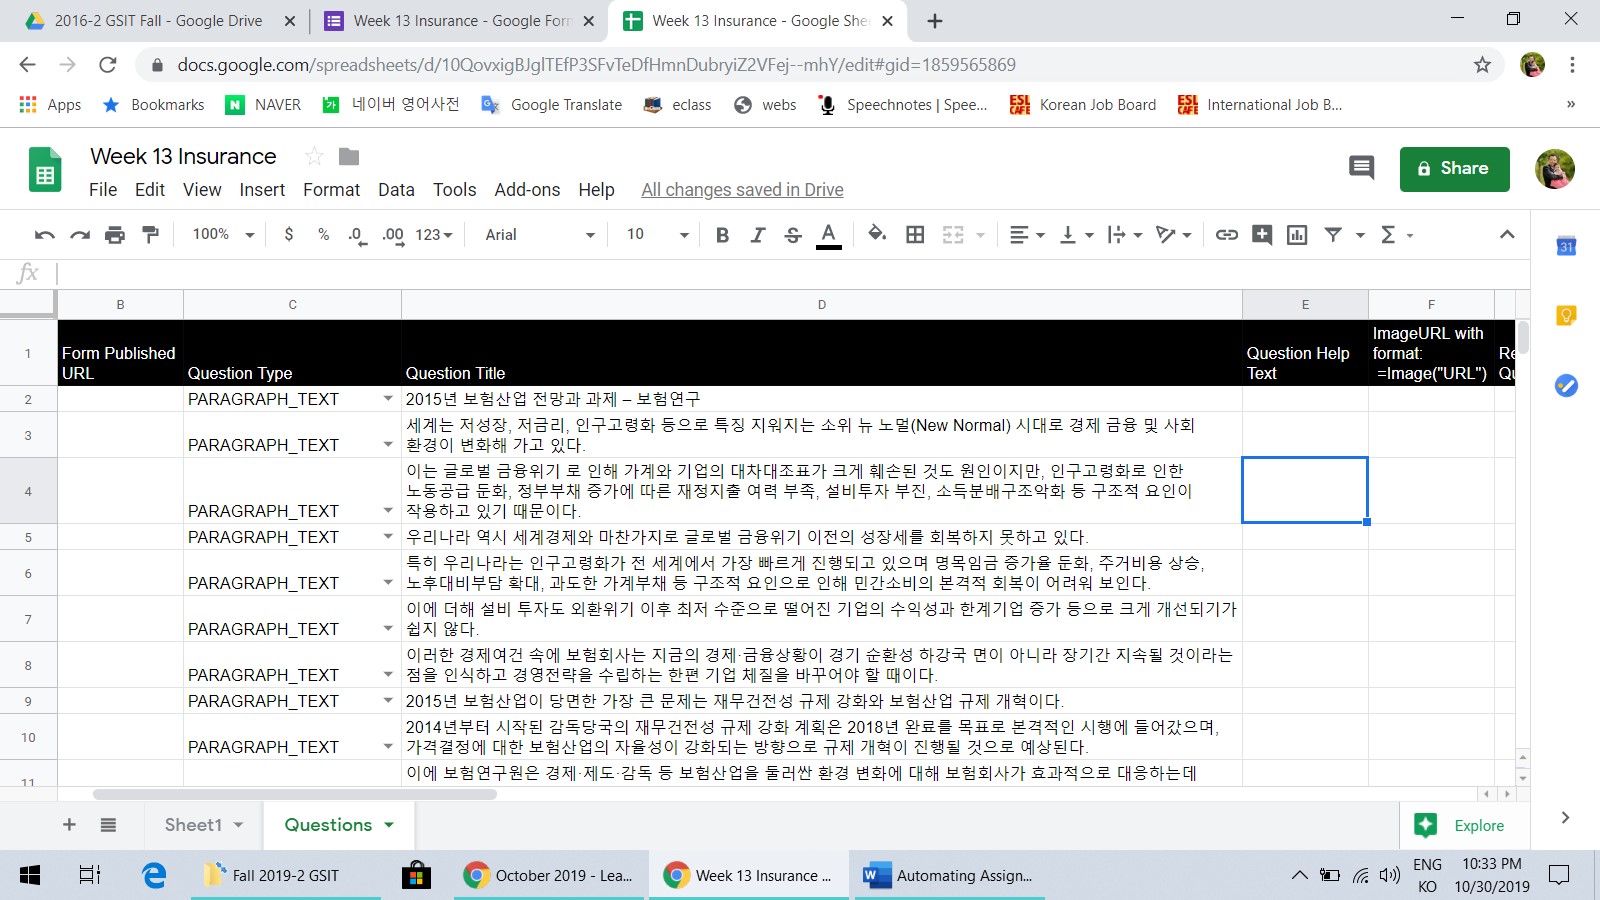Open the Arial font dropdown

(540, 235)
